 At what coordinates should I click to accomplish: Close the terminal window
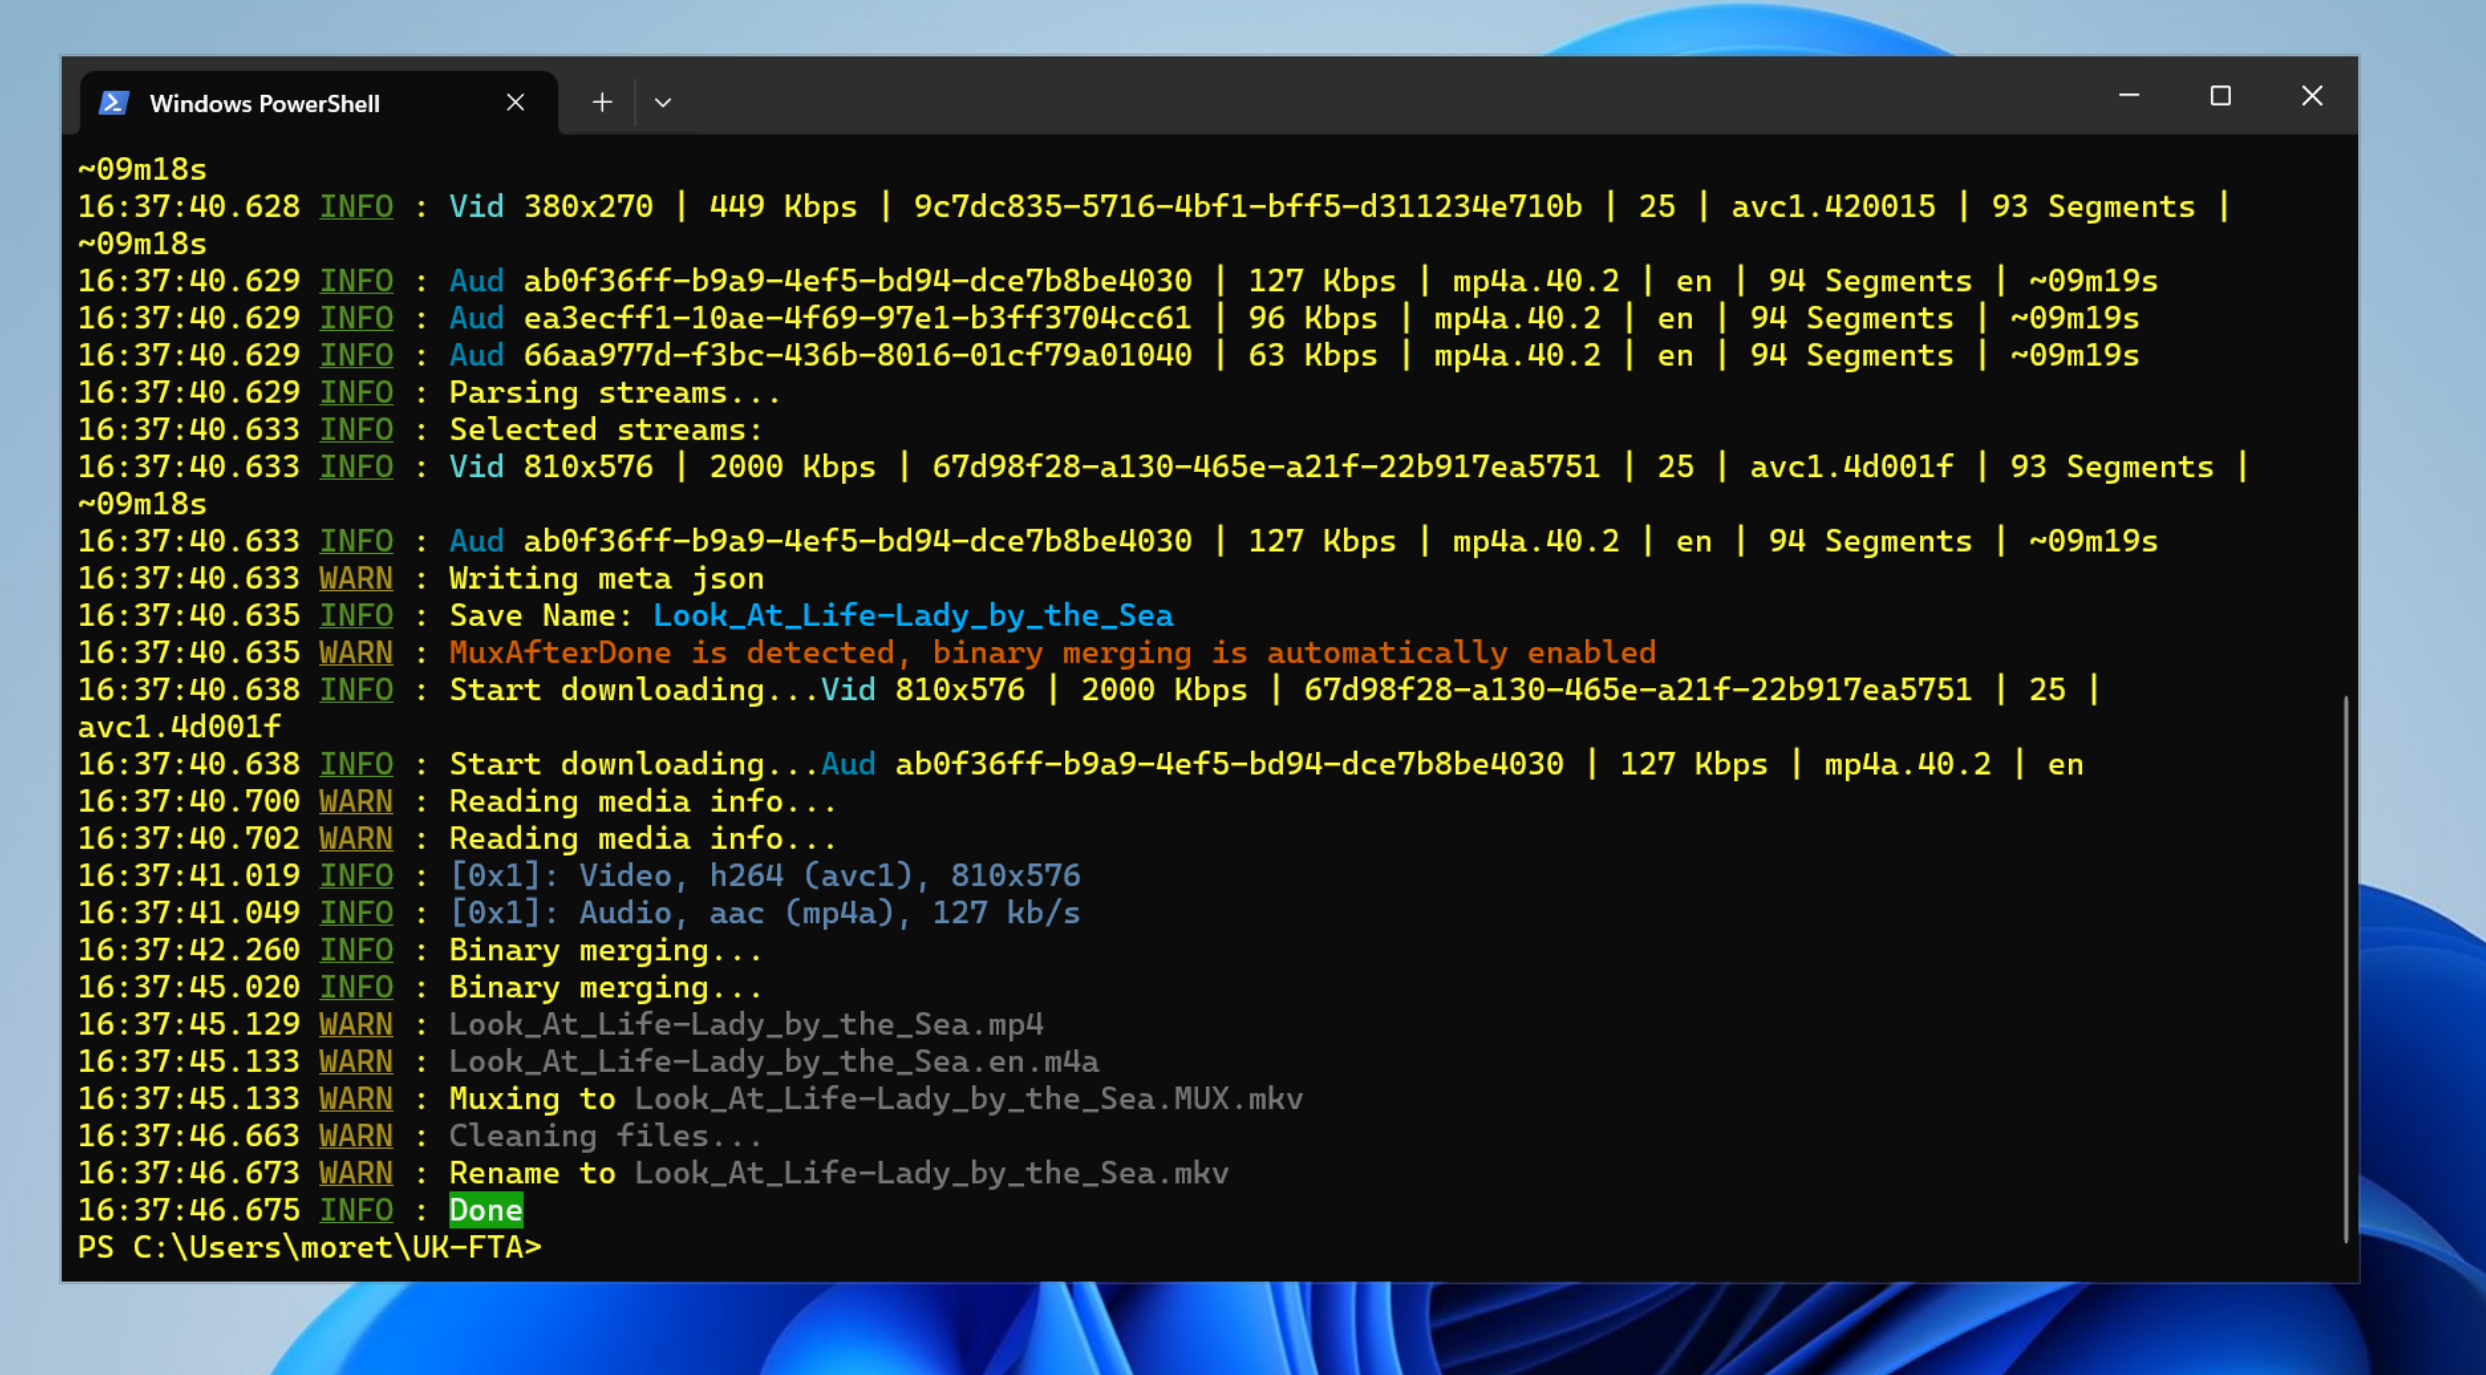(x=2311, y=96)
